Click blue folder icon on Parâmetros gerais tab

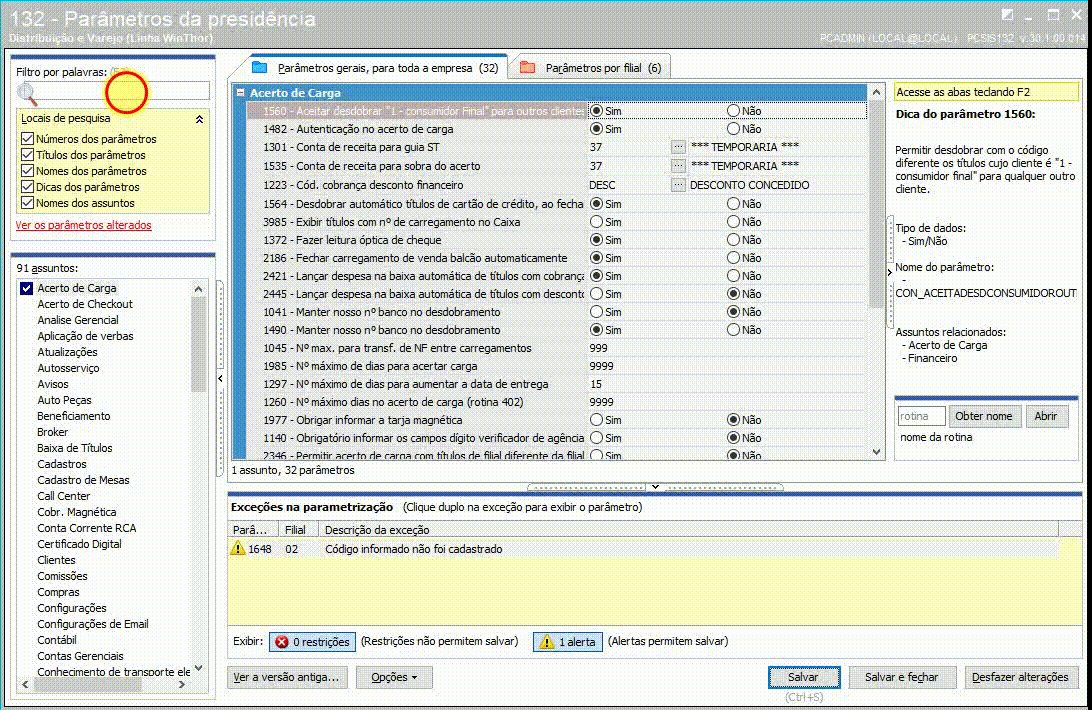click(260, 68)
